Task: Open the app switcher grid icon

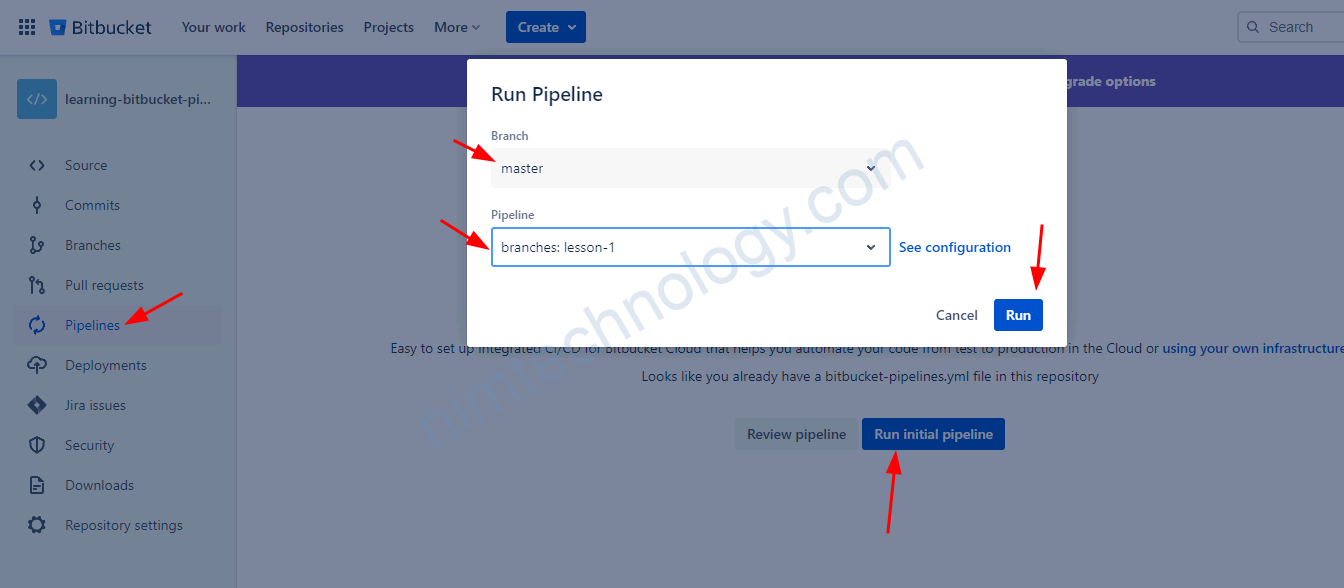Action: pyautogui.click(x=27, y=27)
